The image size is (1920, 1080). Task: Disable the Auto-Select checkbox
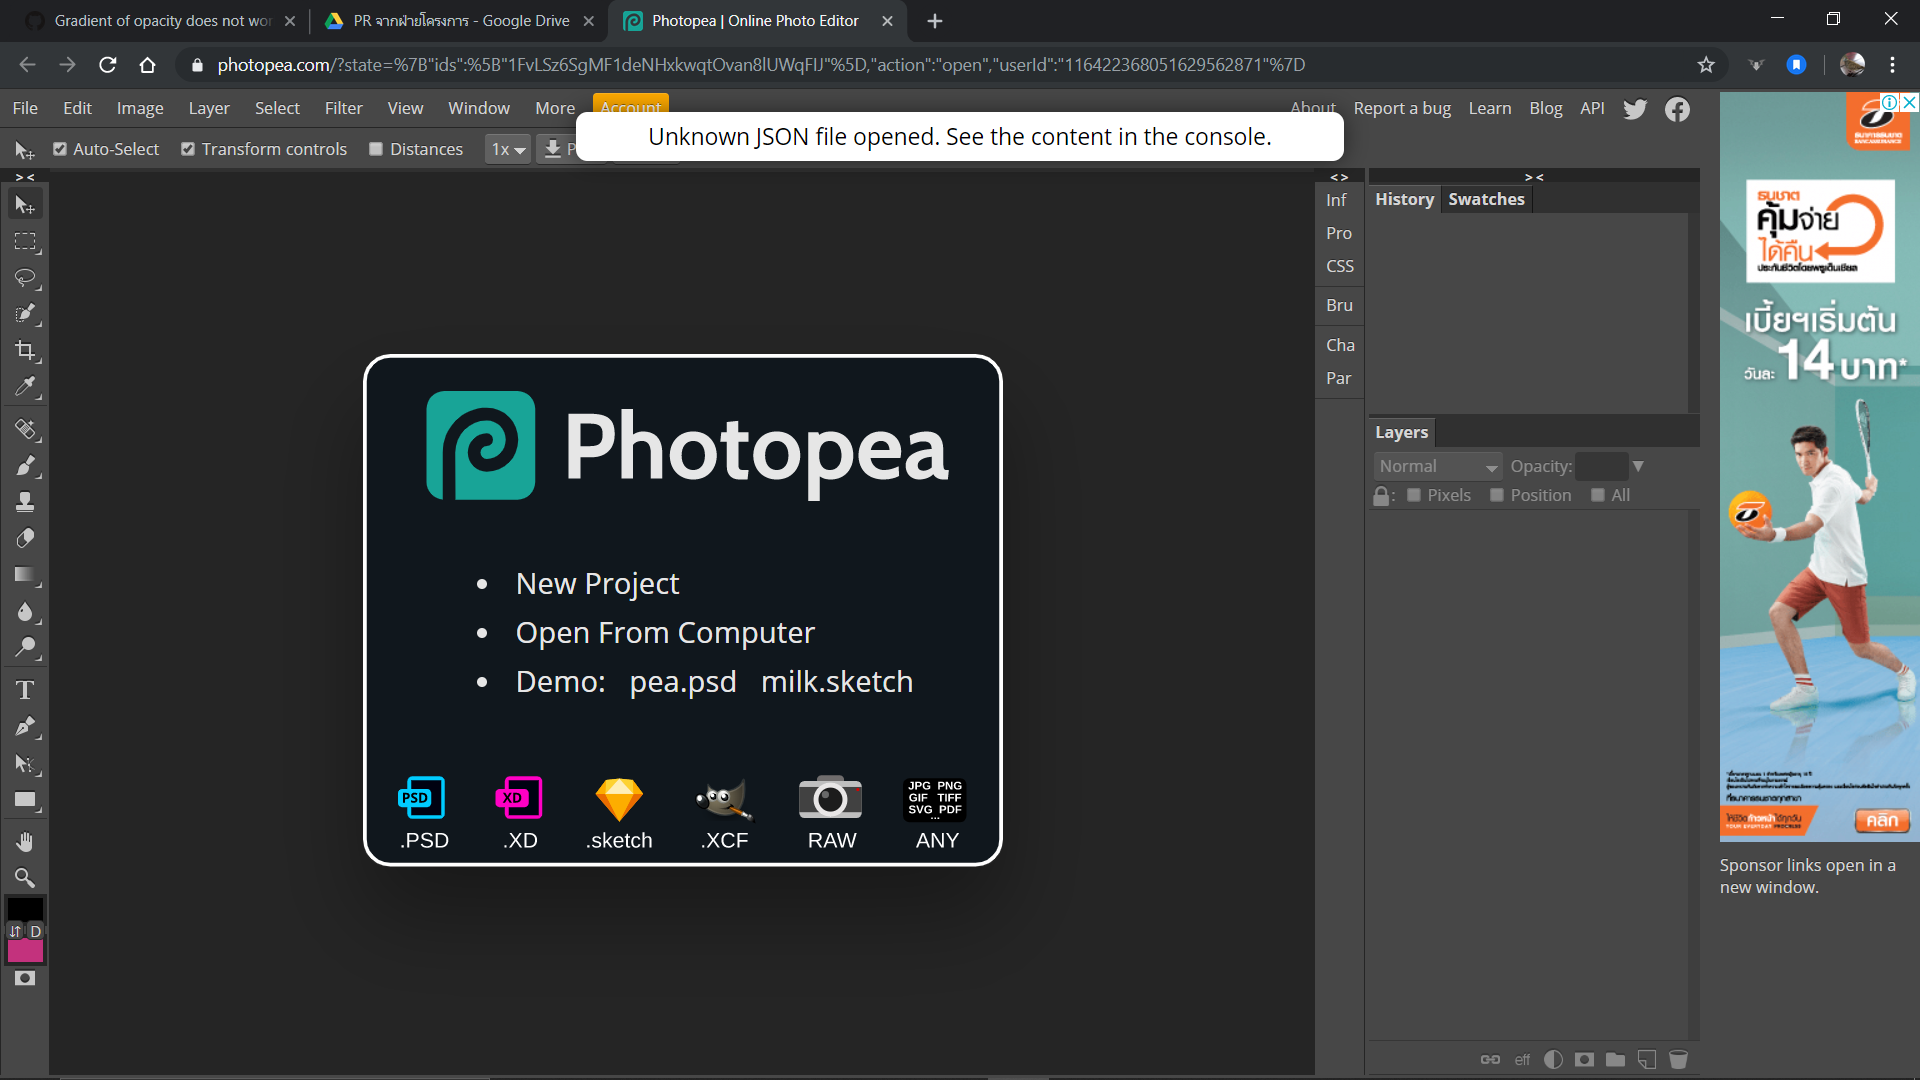click(x=60, y=149)
